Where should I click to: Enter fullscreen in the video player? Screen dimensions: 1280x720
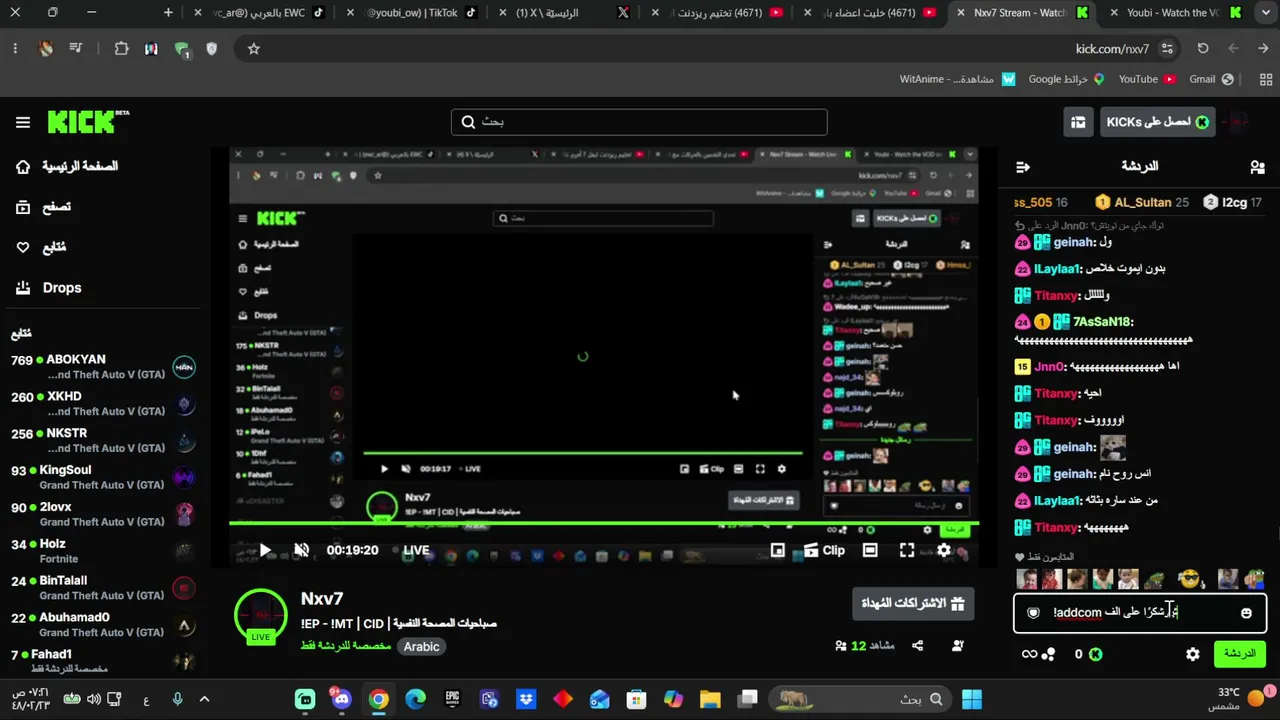907,550
